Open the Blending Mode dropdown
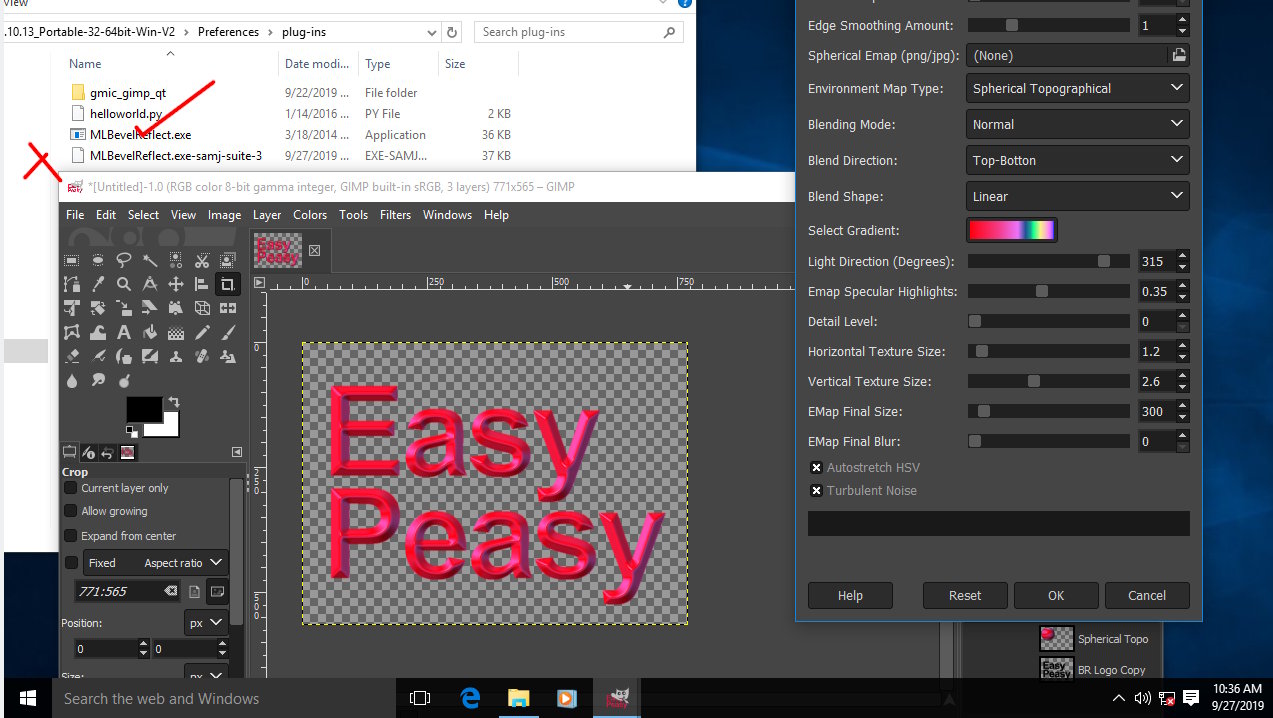This screenshot has height=718, width=1273. [x=1077, y=124]
